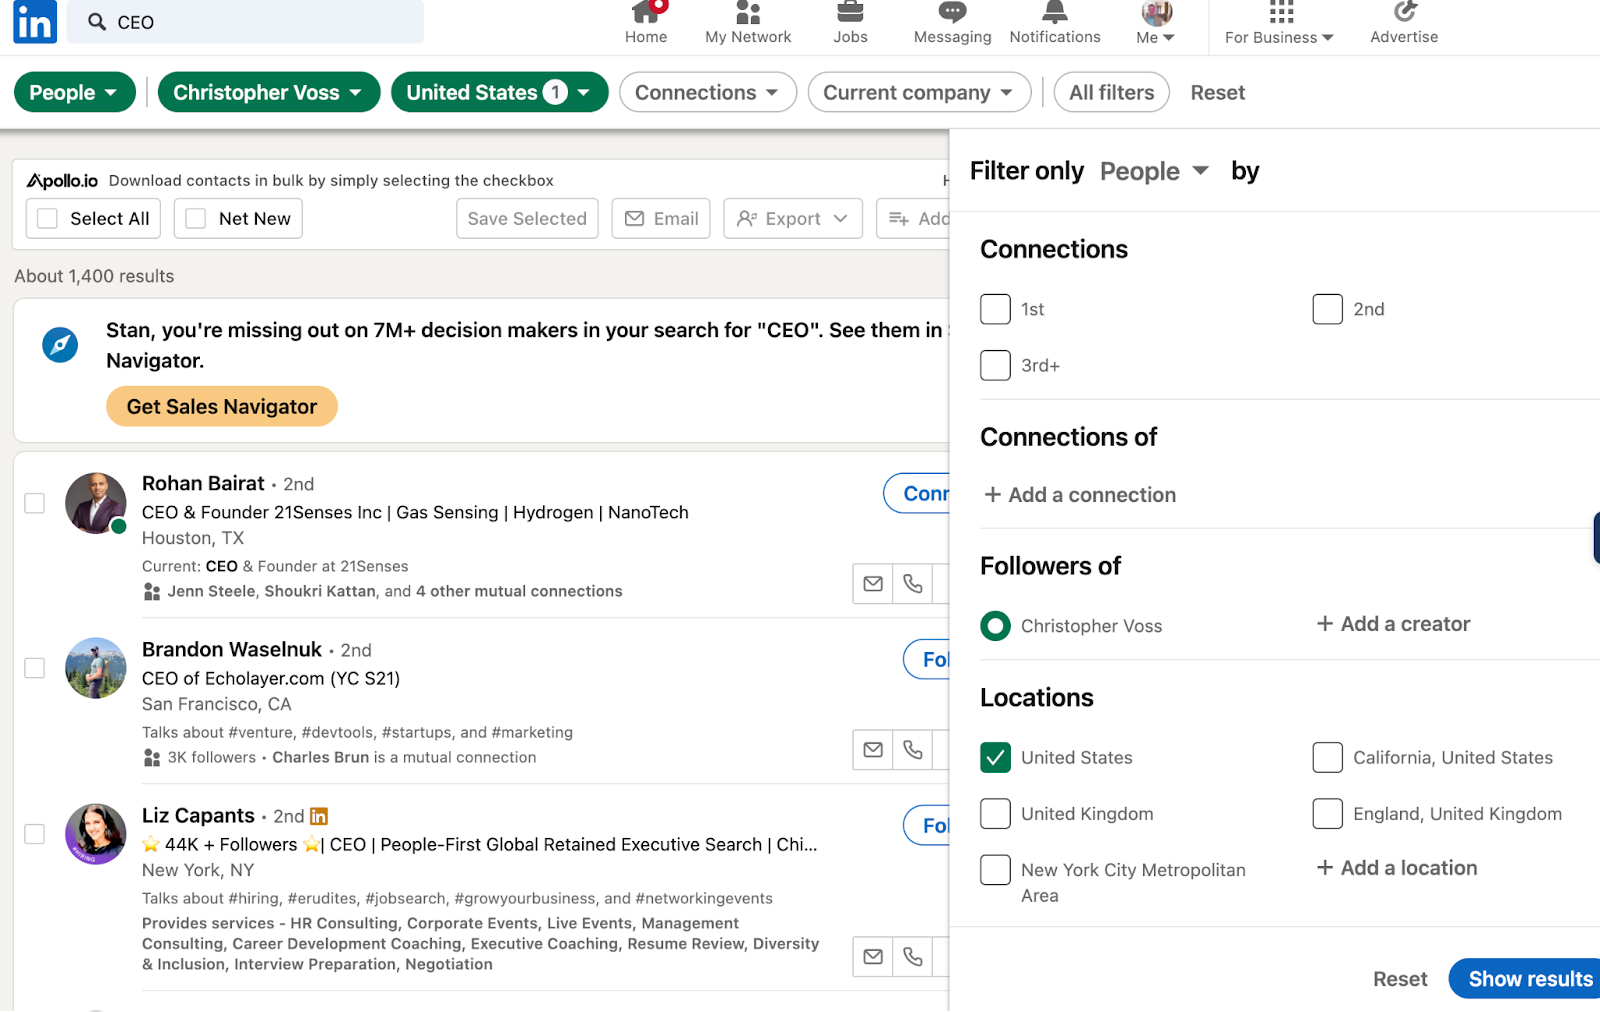1600x1012 pixels.
Task: Check New York City Metropolitan Area checkbox
Action: point(995,869)
